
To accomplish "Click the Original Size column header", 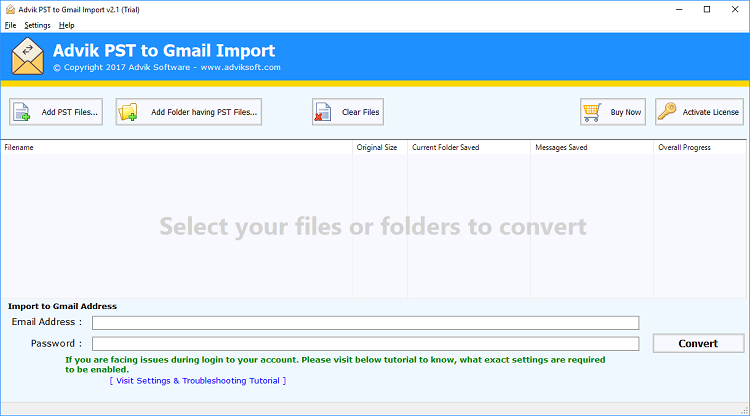I will tap(380, 147).
